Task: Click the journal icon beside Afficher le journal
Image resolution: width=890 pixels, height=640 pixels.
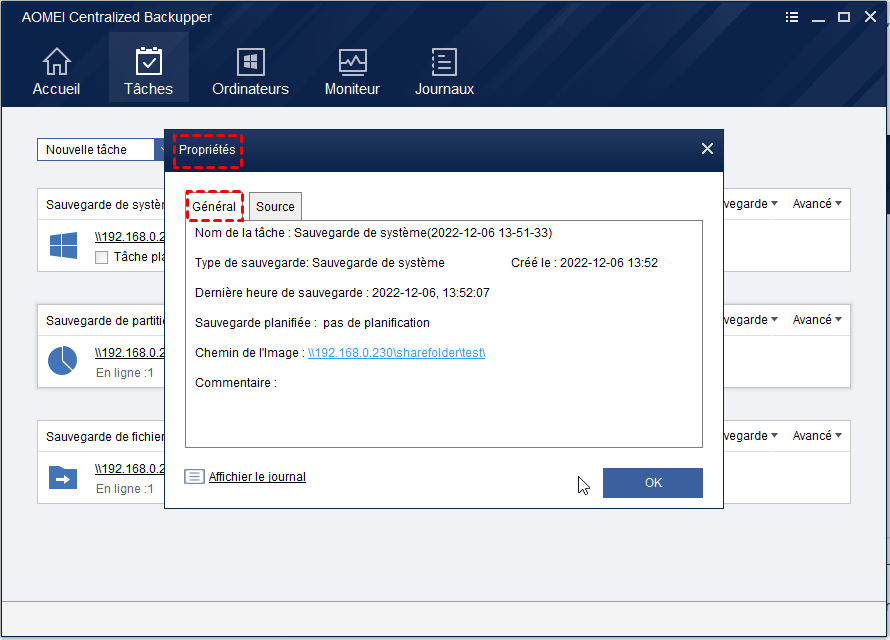Action: point(194,477)
